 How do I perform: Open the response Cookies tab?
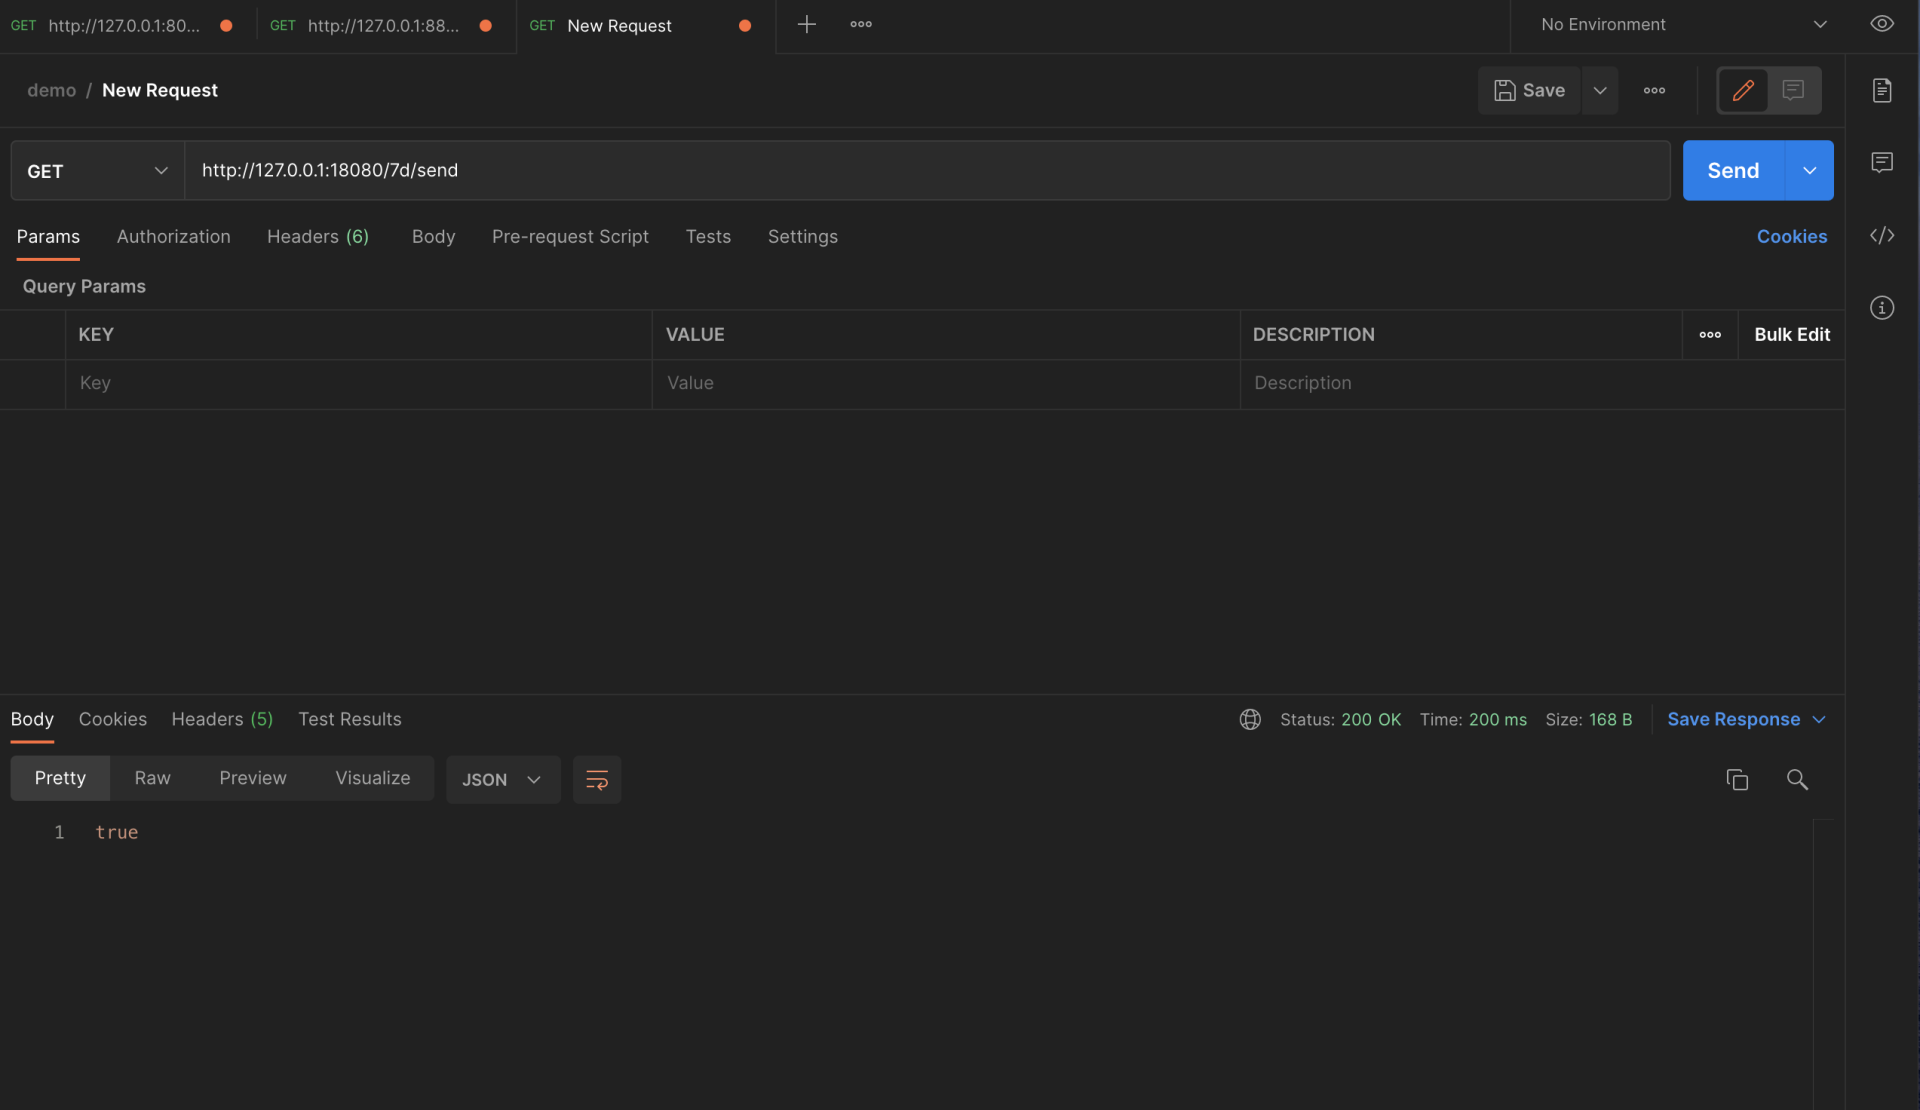coord(112,720)
